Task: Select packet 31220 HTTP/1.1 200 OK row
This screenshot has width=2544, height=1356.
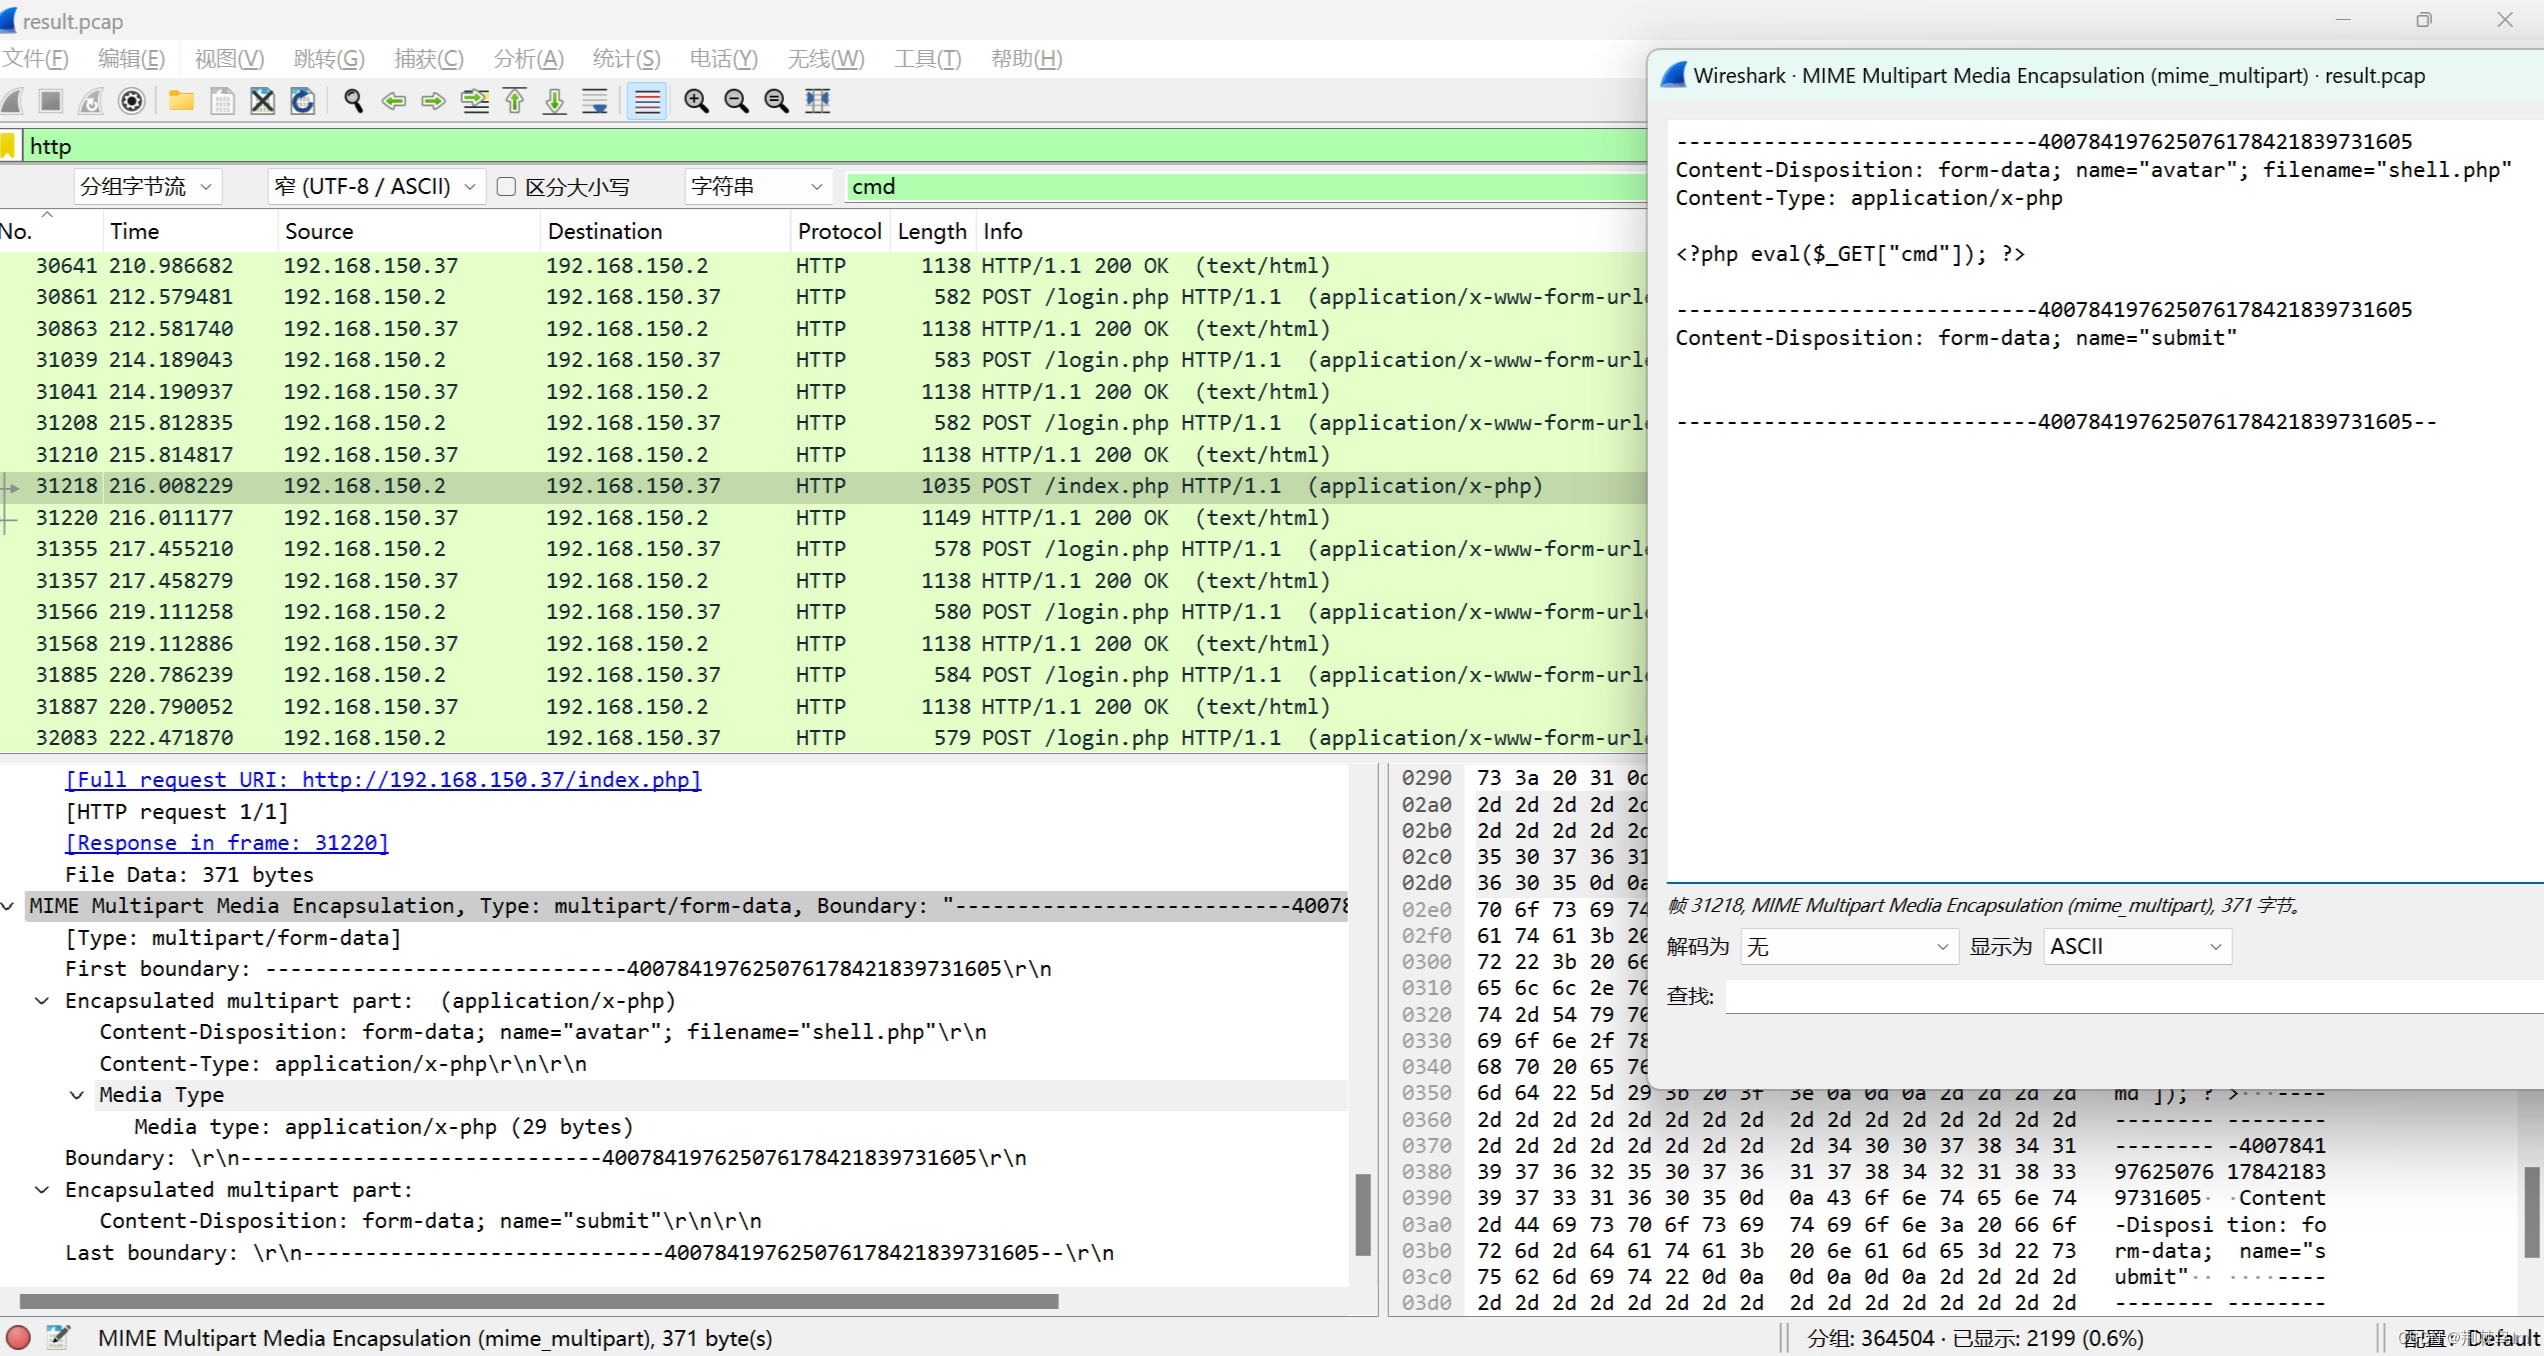Action: coord(823,518)
